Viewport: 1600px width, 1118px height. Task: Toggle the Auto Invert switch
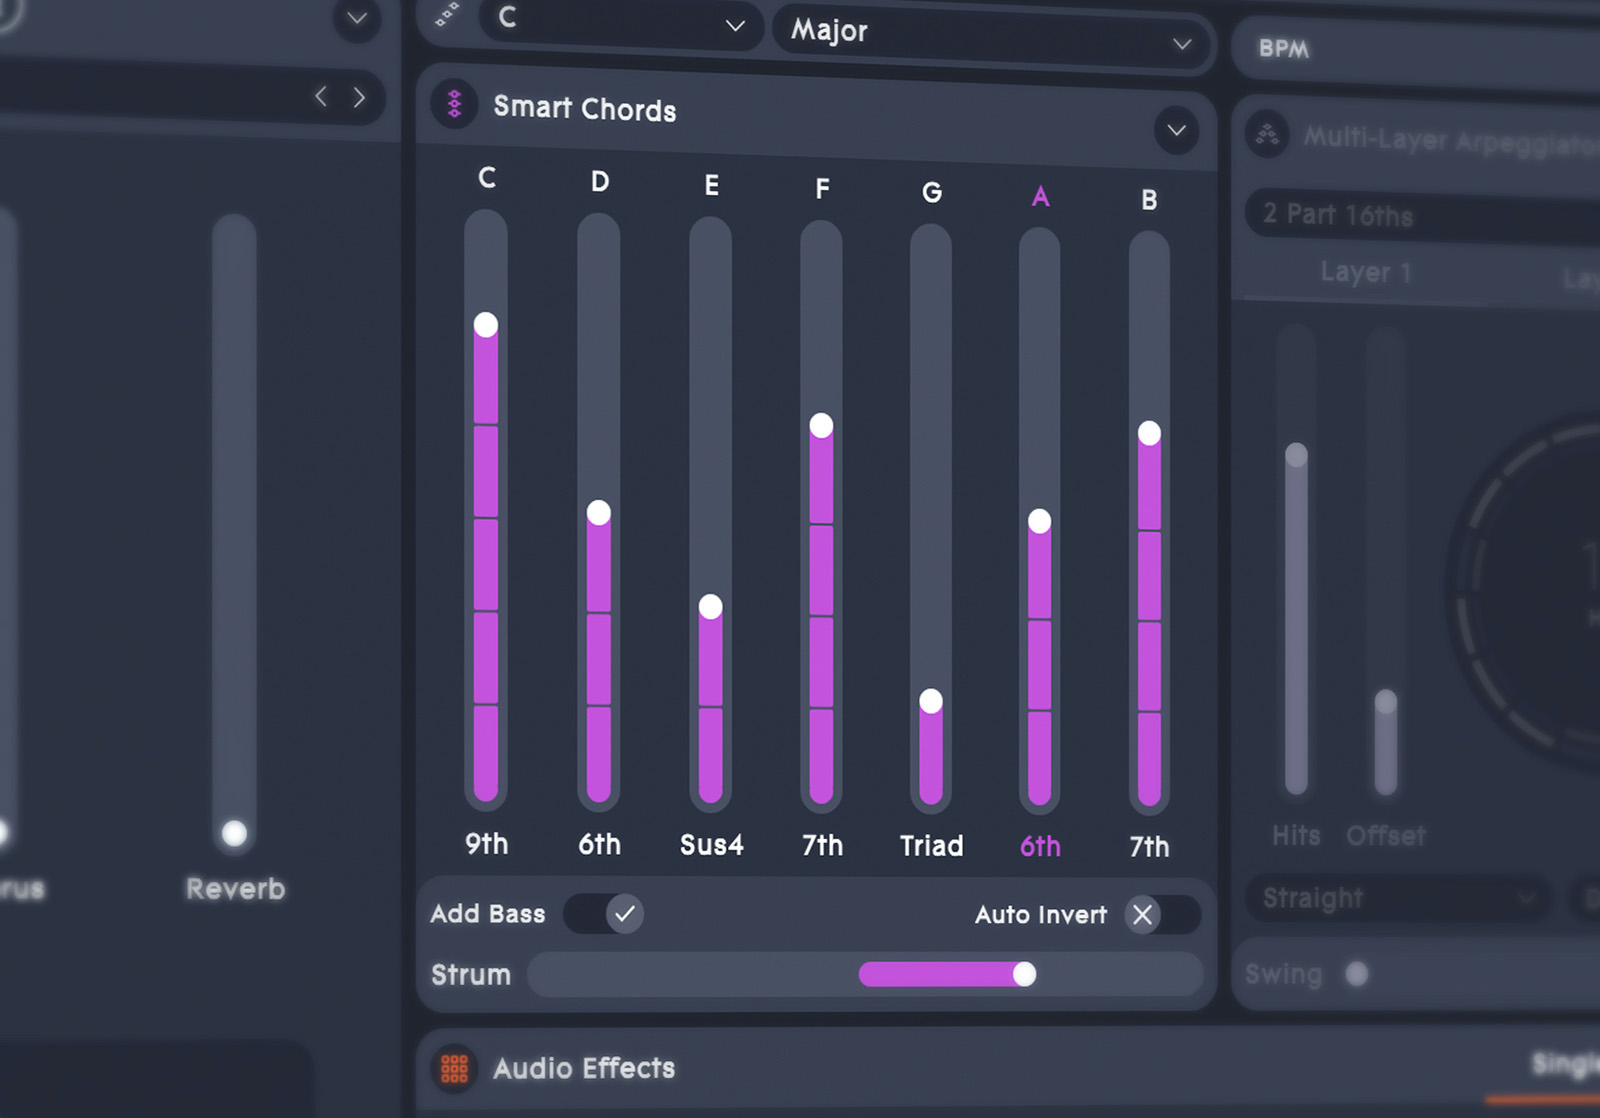coord(1161,914)
